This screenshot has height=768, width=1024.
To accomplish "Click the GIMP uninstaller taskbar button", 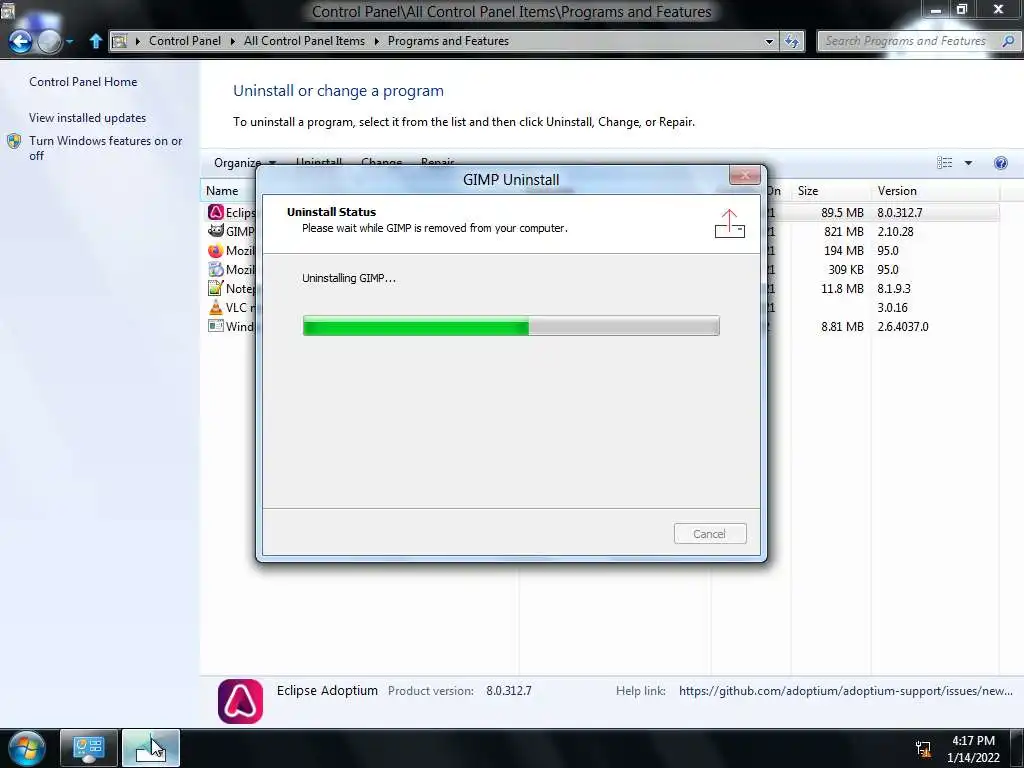I will [151, 748].
